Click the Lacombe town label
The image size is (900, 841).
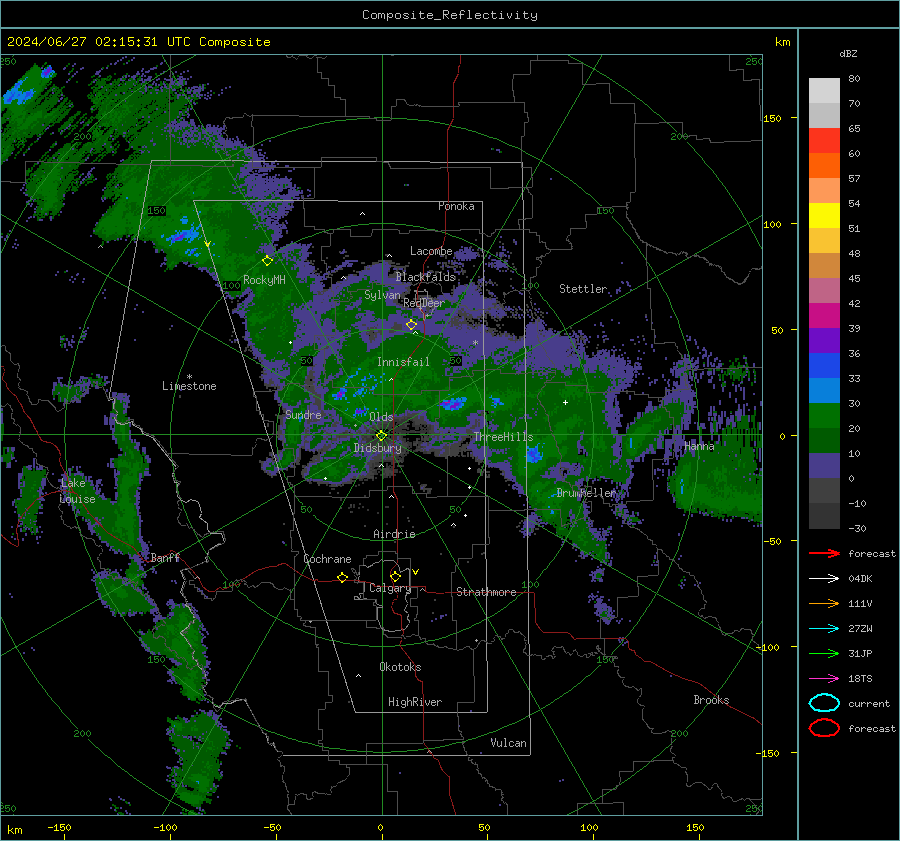point(431,251)
